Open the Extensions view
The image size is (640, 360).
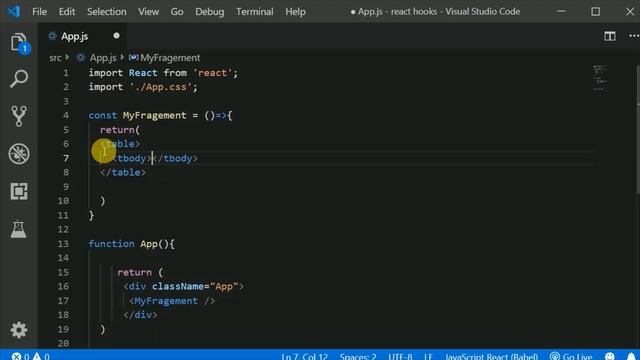(x=19, y=191)
